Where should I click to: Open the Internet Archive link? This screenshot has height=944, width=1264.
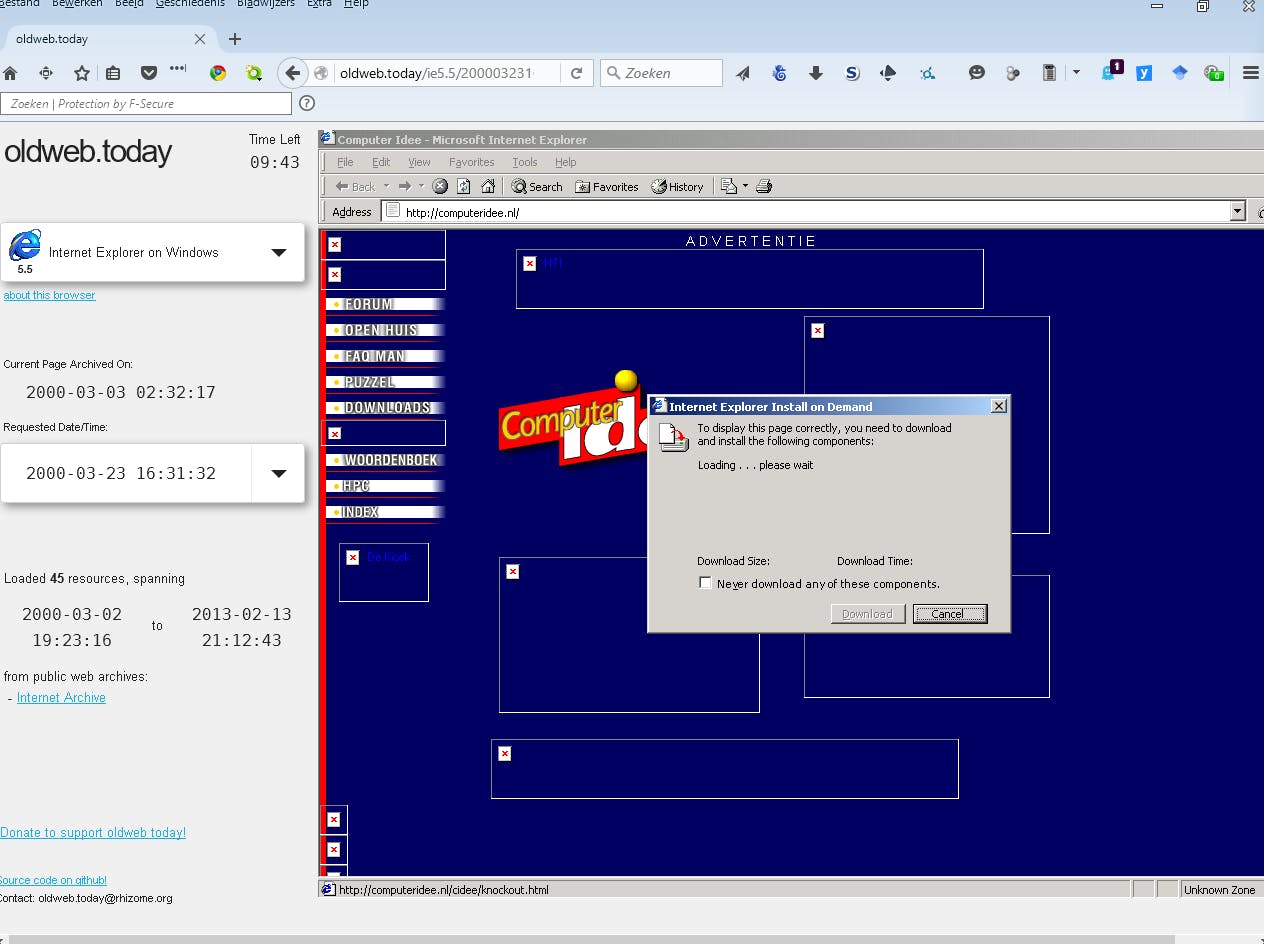pos(61,698)
